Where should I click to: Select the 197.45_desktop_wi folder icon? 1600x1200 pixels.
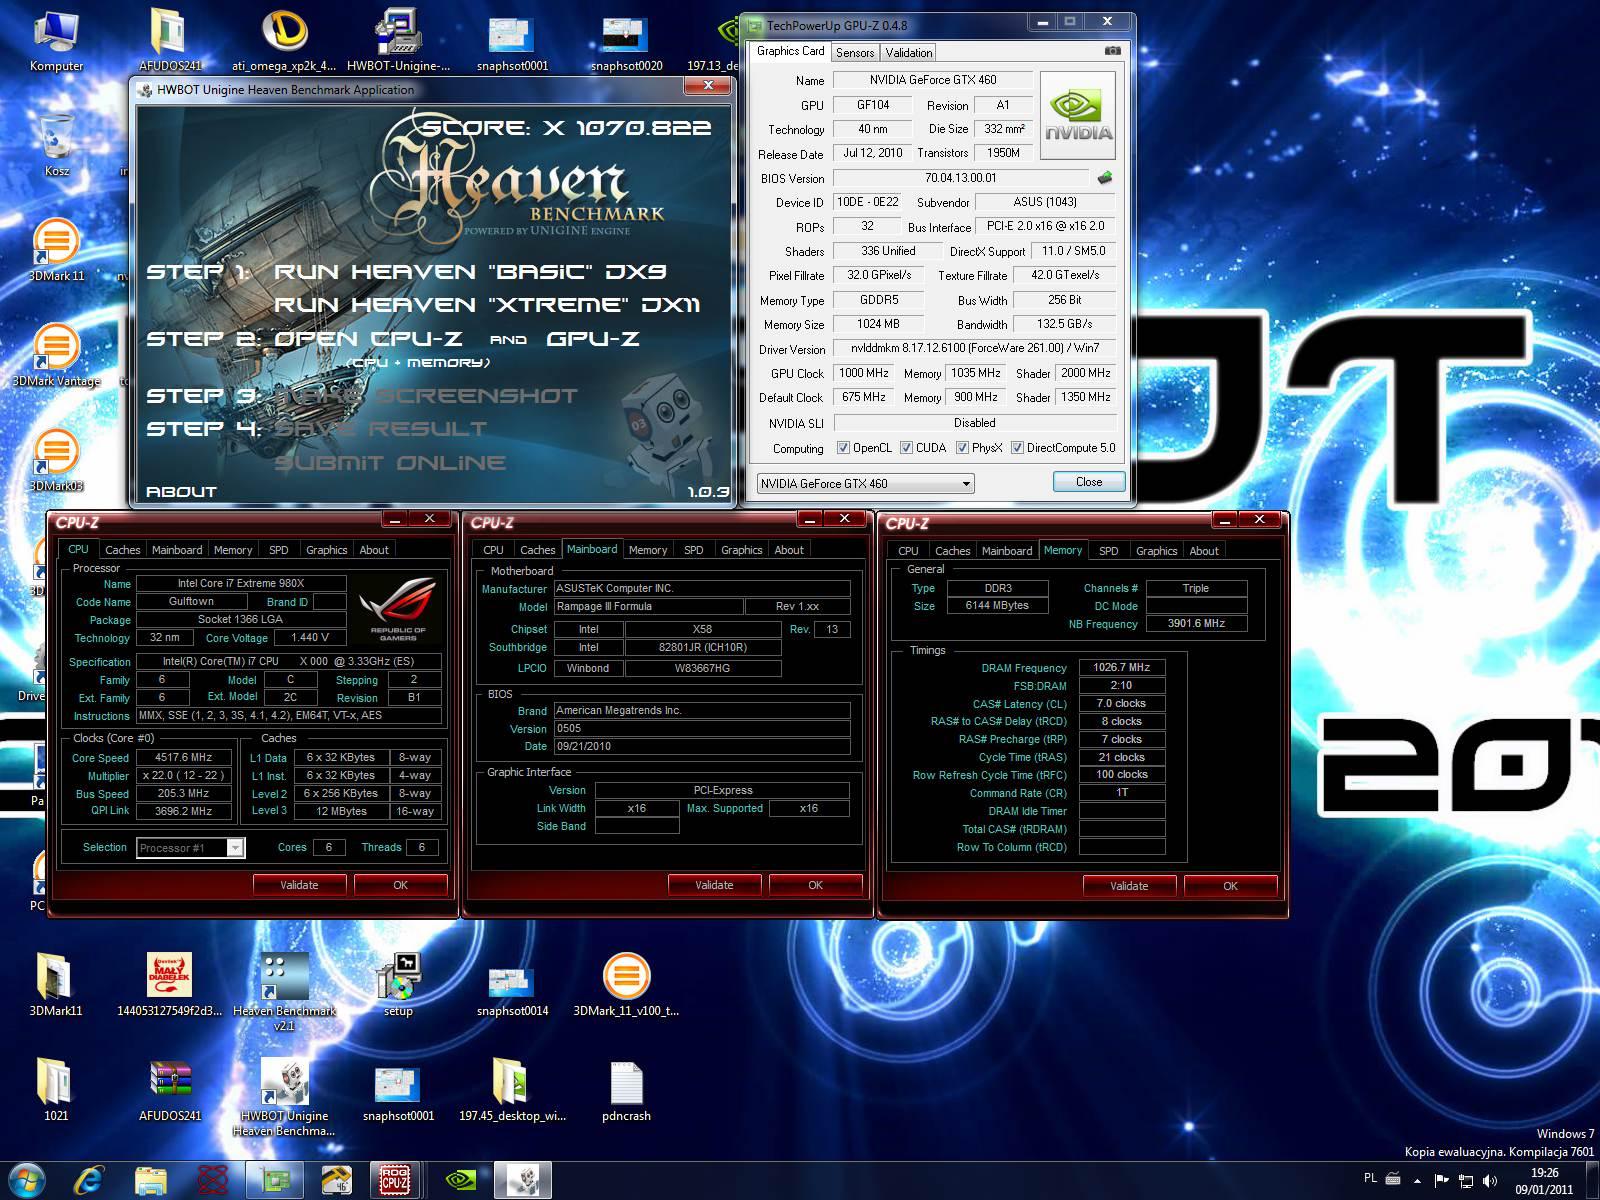pos(512,1090)
